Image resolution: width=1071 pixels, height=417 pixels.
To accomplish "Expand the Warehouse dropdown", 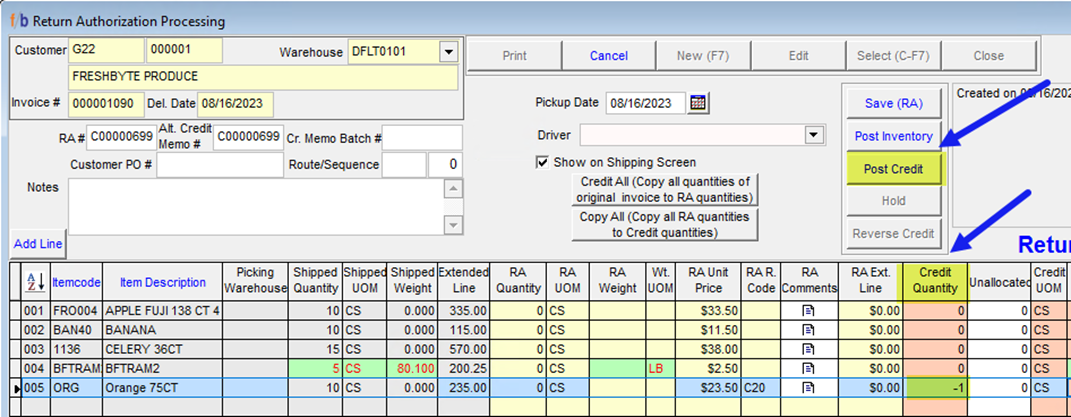I will (x=447, y=52).
